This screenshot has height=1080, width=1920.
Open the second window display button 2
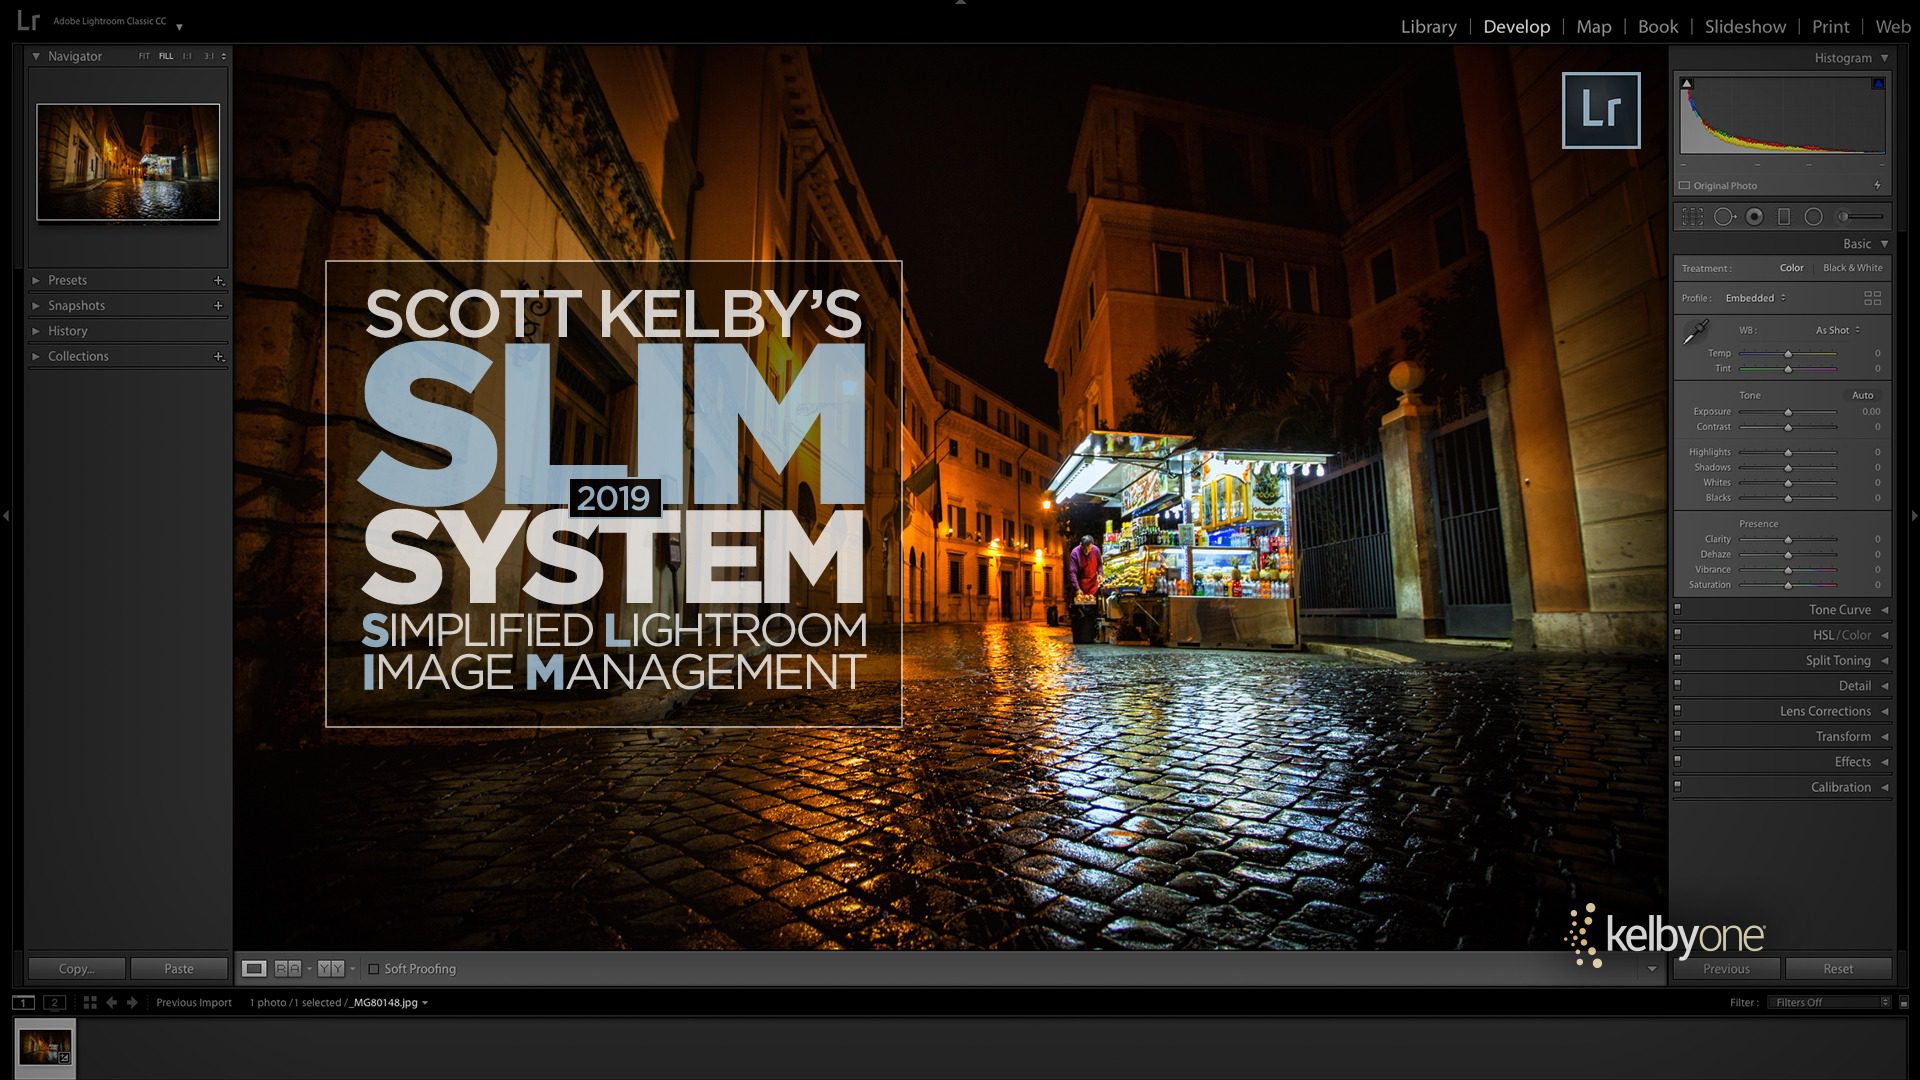coord(55,1002)
